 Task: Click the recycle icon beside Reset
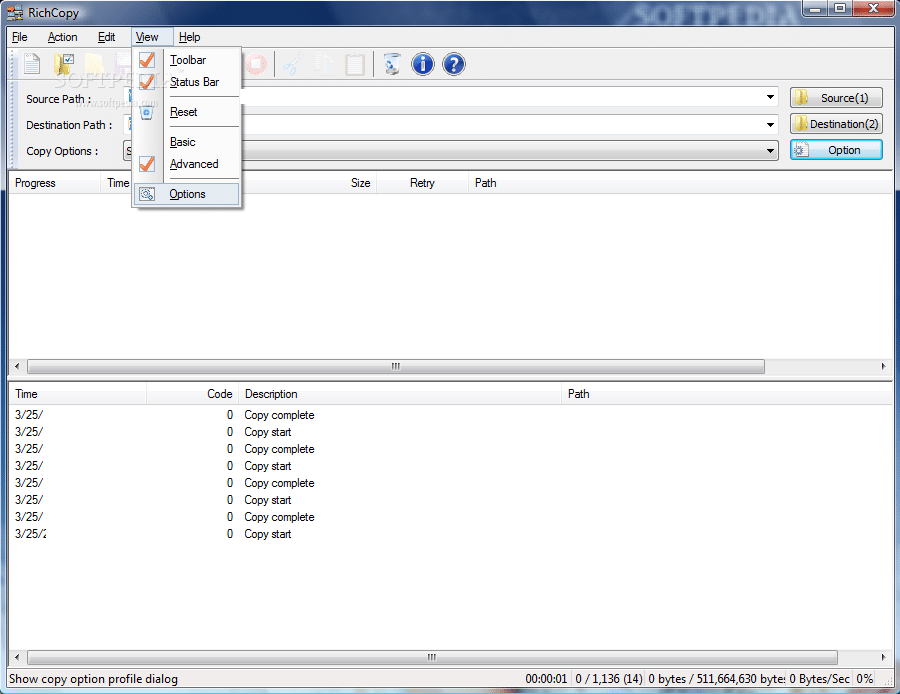click(x=147, y=112)
